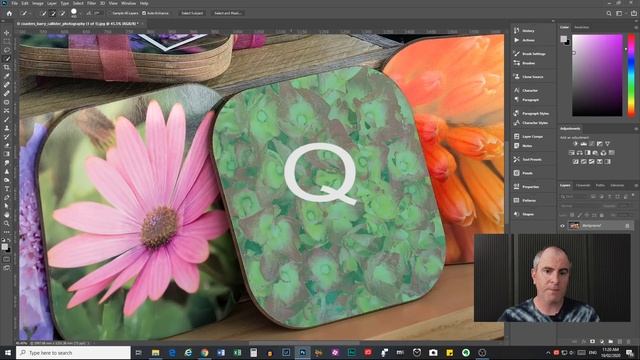Click the Share icon at top right

click(x=634, y=13)
